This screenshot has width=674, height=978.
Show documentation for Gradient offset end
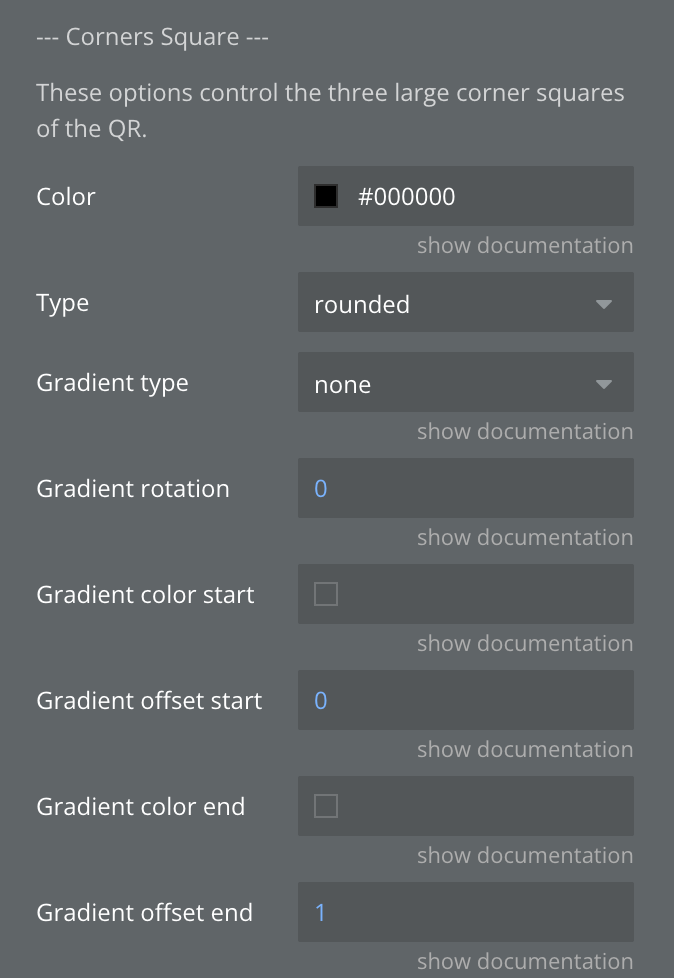tap(524, 962)
